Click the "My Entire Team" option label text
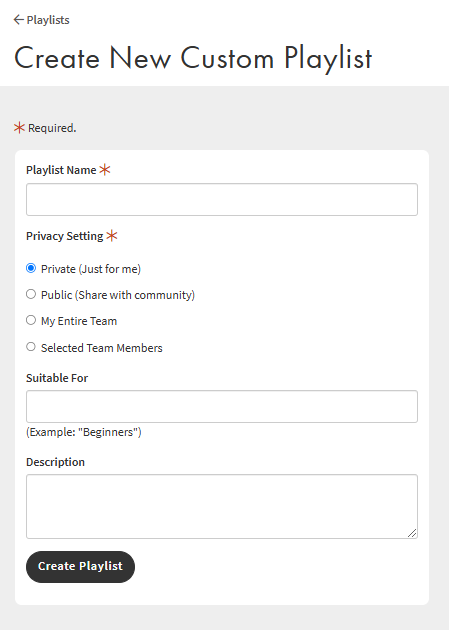Screen dimensions: 449x630 click(79, 321)
